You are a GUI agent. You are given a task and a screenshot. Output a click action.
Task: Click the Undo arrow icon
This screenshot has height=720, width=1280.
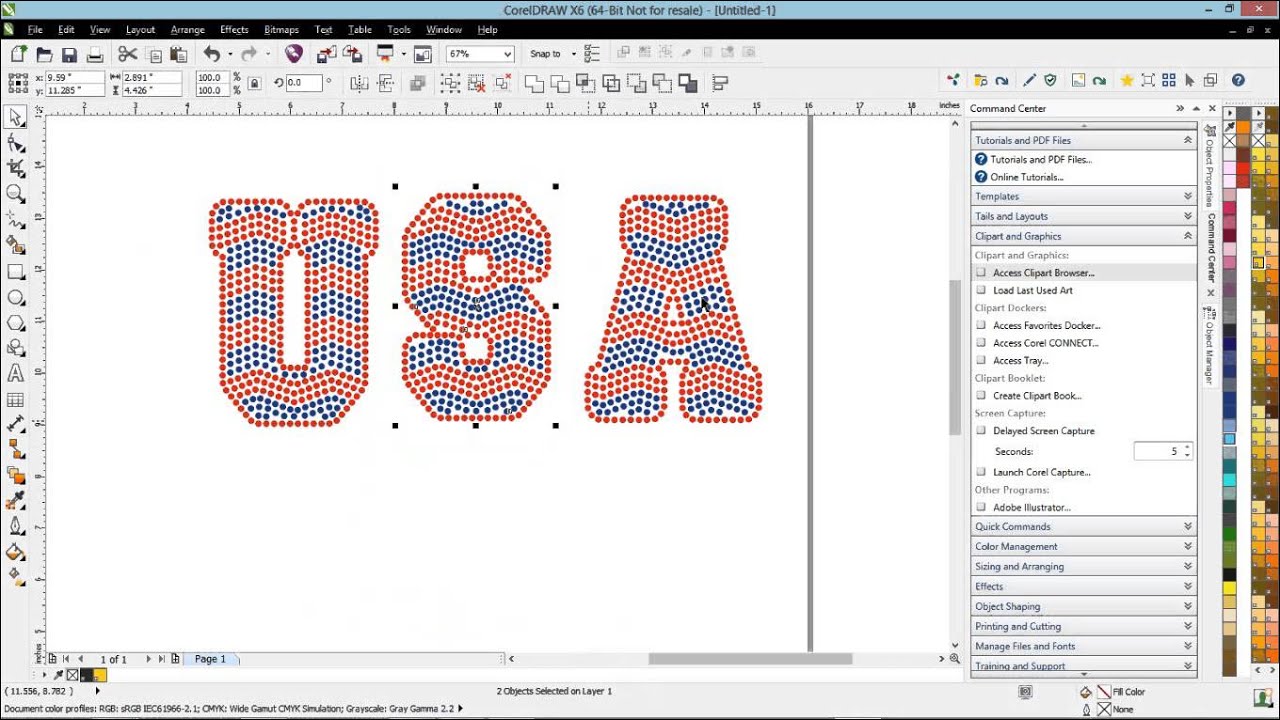coord(211,54)
